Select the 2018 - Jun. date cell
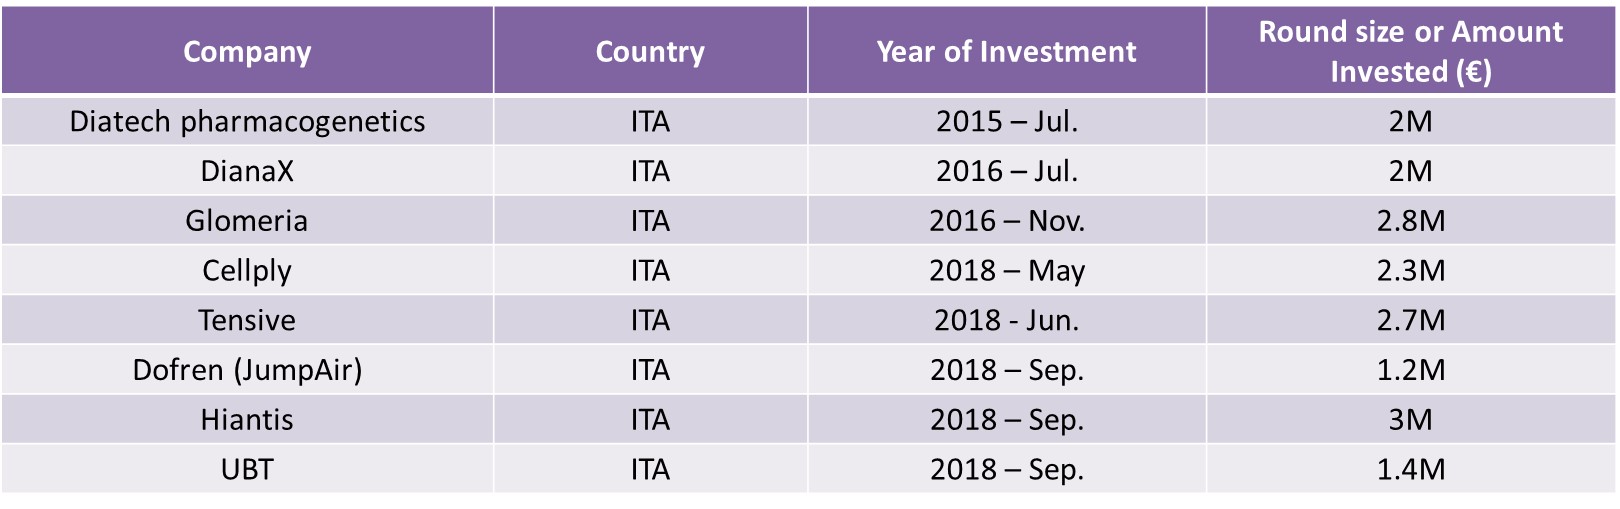 coord(1006,321)
